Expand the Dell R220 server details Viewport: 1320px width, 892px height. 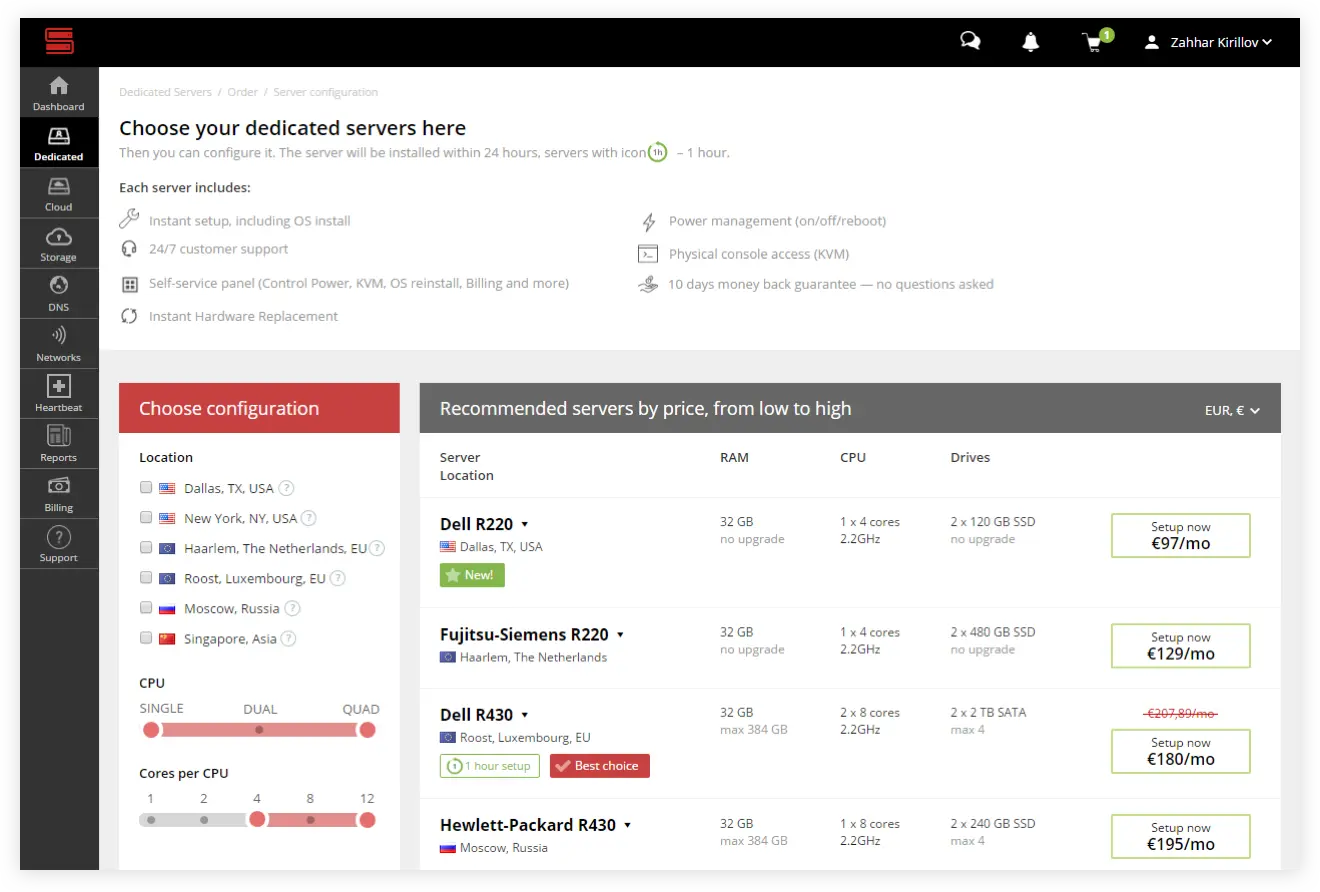(x=525, y=524)
